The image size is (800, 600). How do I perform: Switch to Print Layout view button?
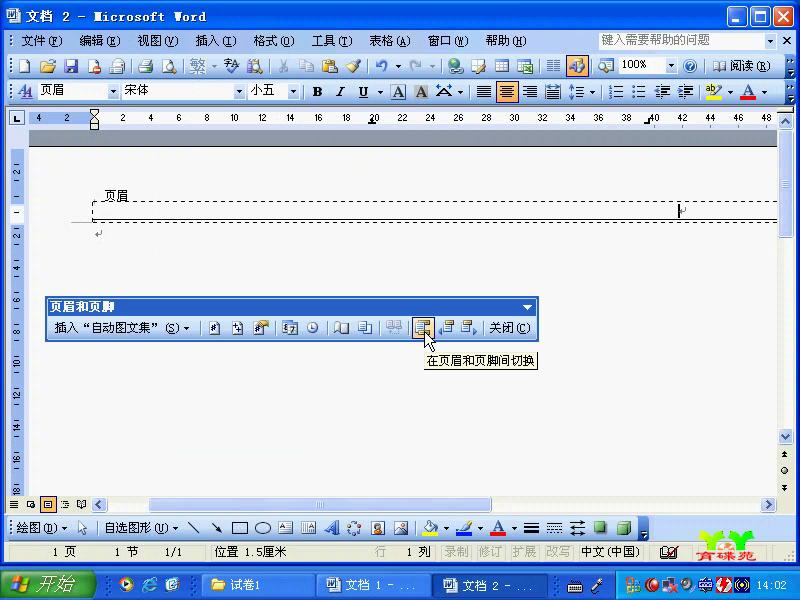[x=47, y=505]
